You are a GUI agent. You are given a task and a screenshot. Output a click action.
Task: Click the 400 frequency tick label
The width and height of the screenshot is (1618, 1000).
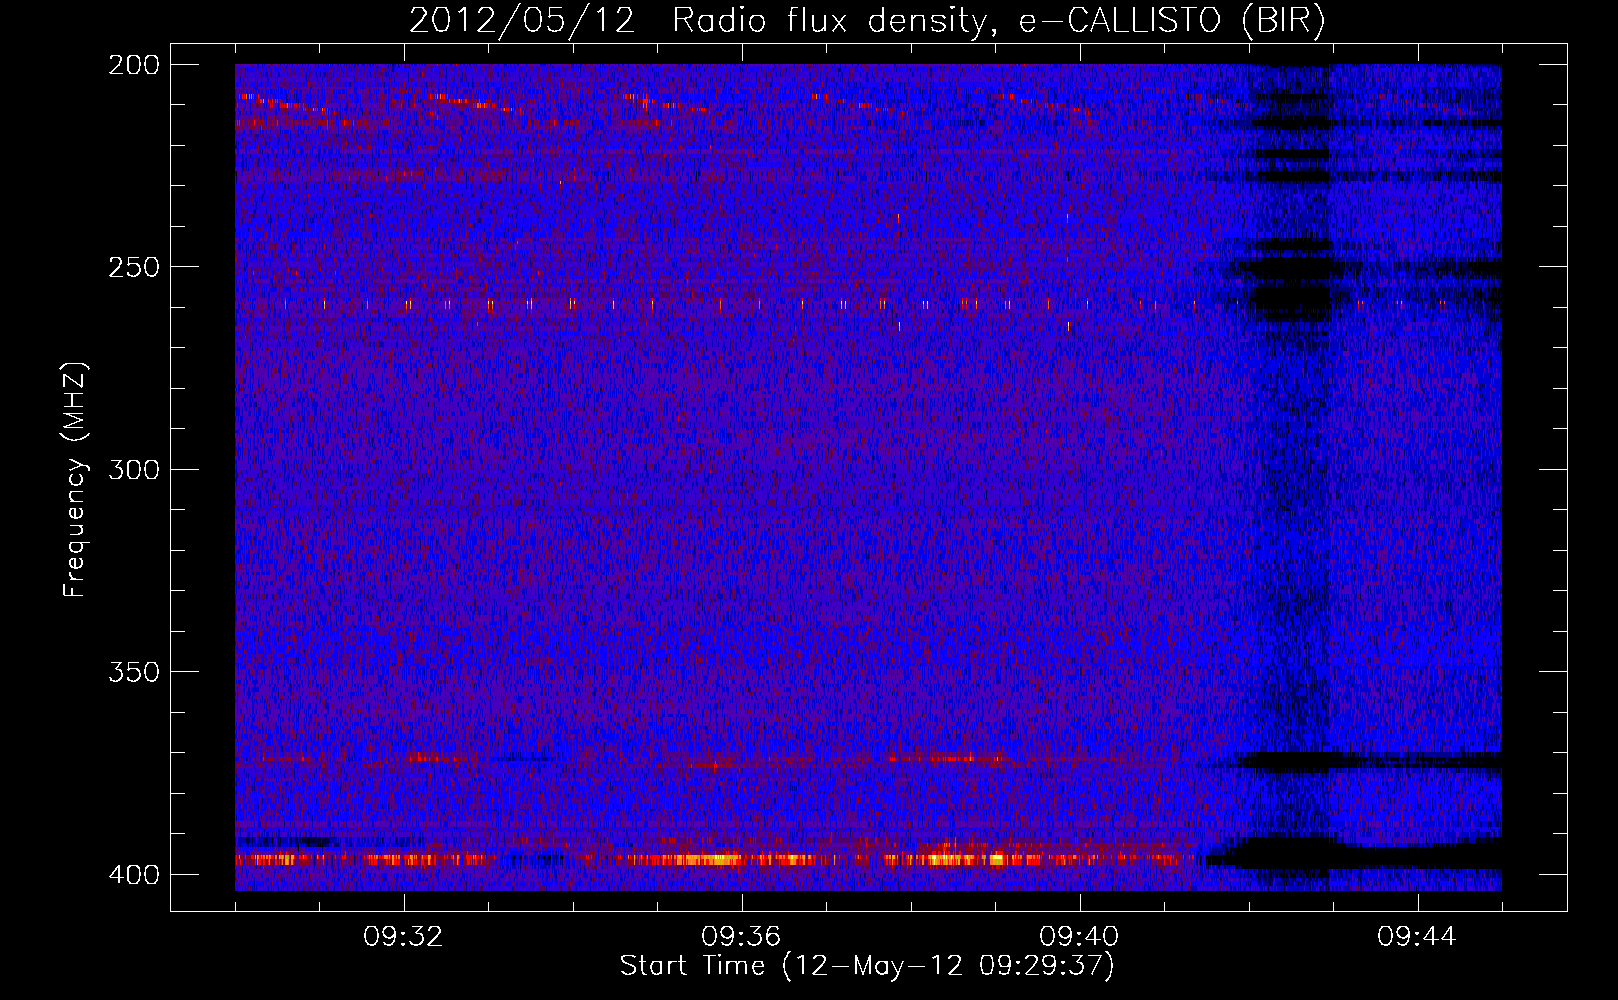tap(134, 875)
